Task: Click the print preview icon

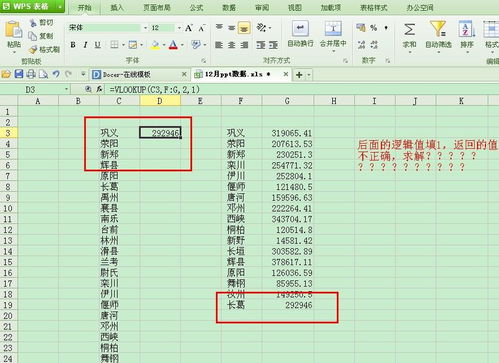Action: [x=43, y=74]
